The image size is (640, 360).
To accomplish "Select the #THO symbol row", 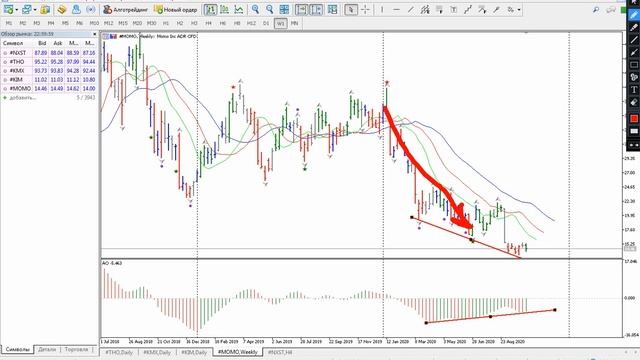I will (49, 62).
